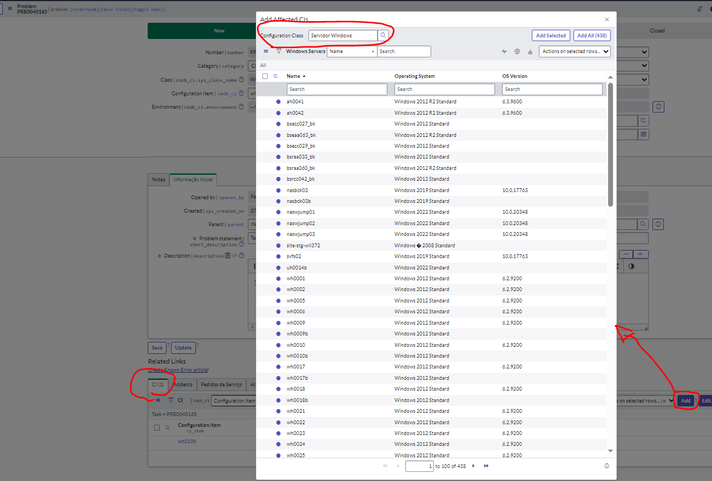This screenshot has height=481, width=712.
Task: Click Windows Servers search text field
Action: [x=404, y=52]
